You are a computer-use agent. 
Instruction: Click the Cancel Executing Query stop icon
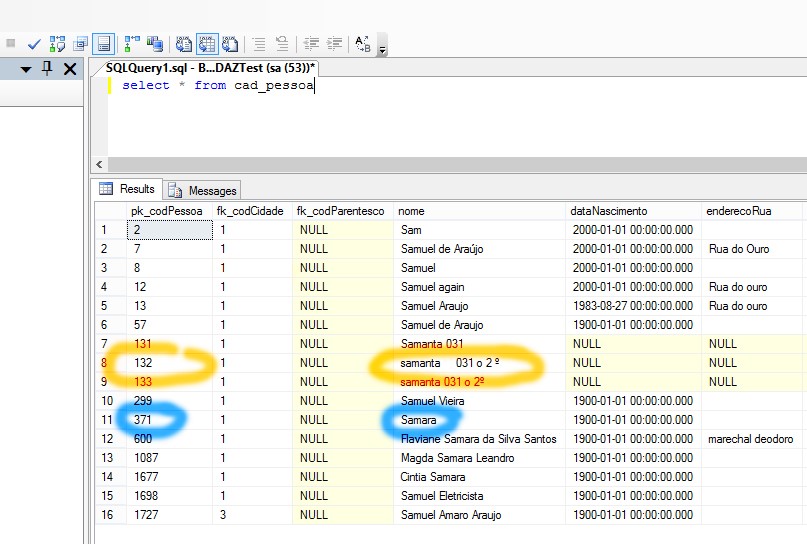coord(11,44)
